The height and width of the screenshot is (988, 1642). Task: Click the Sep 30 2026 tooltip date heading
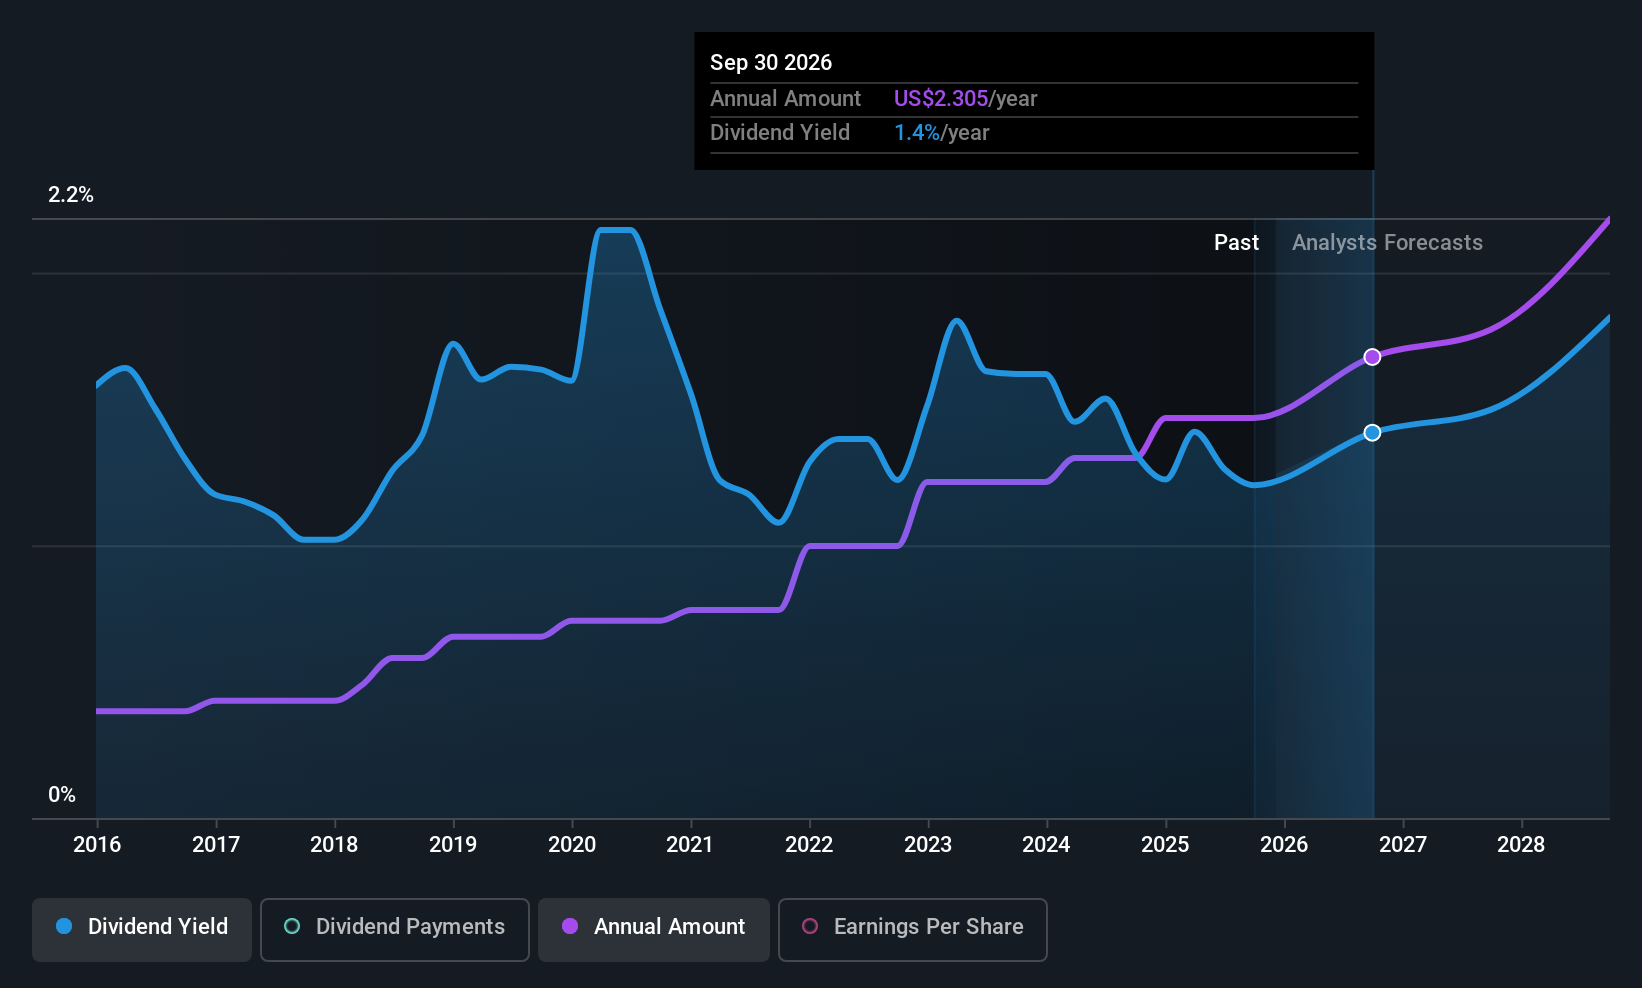coord(771,63)
